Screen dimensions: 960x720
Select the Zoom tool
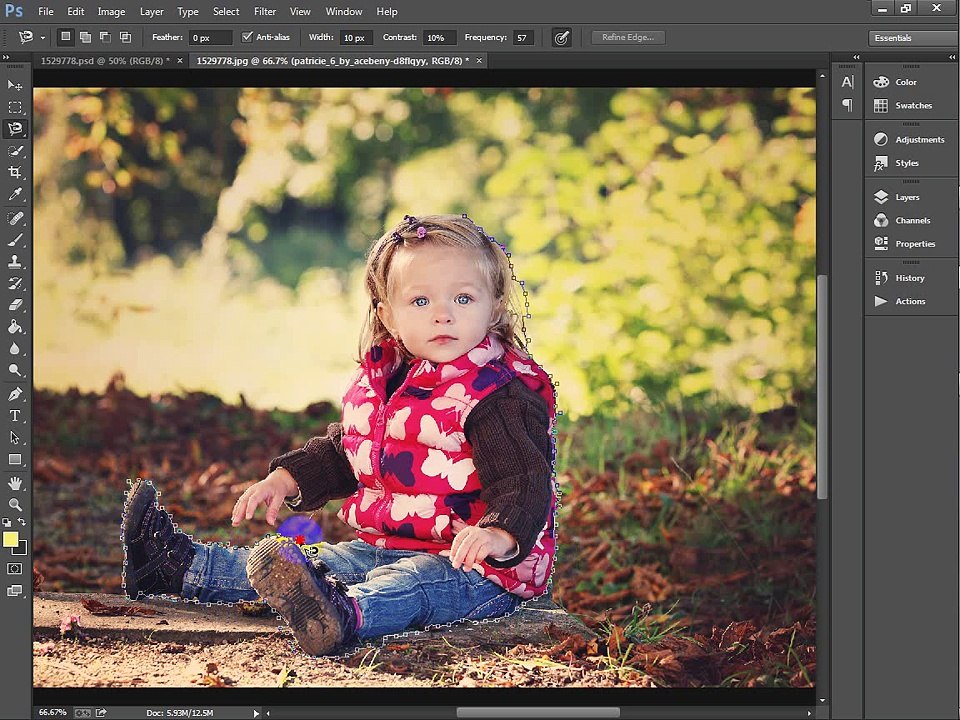15,504
